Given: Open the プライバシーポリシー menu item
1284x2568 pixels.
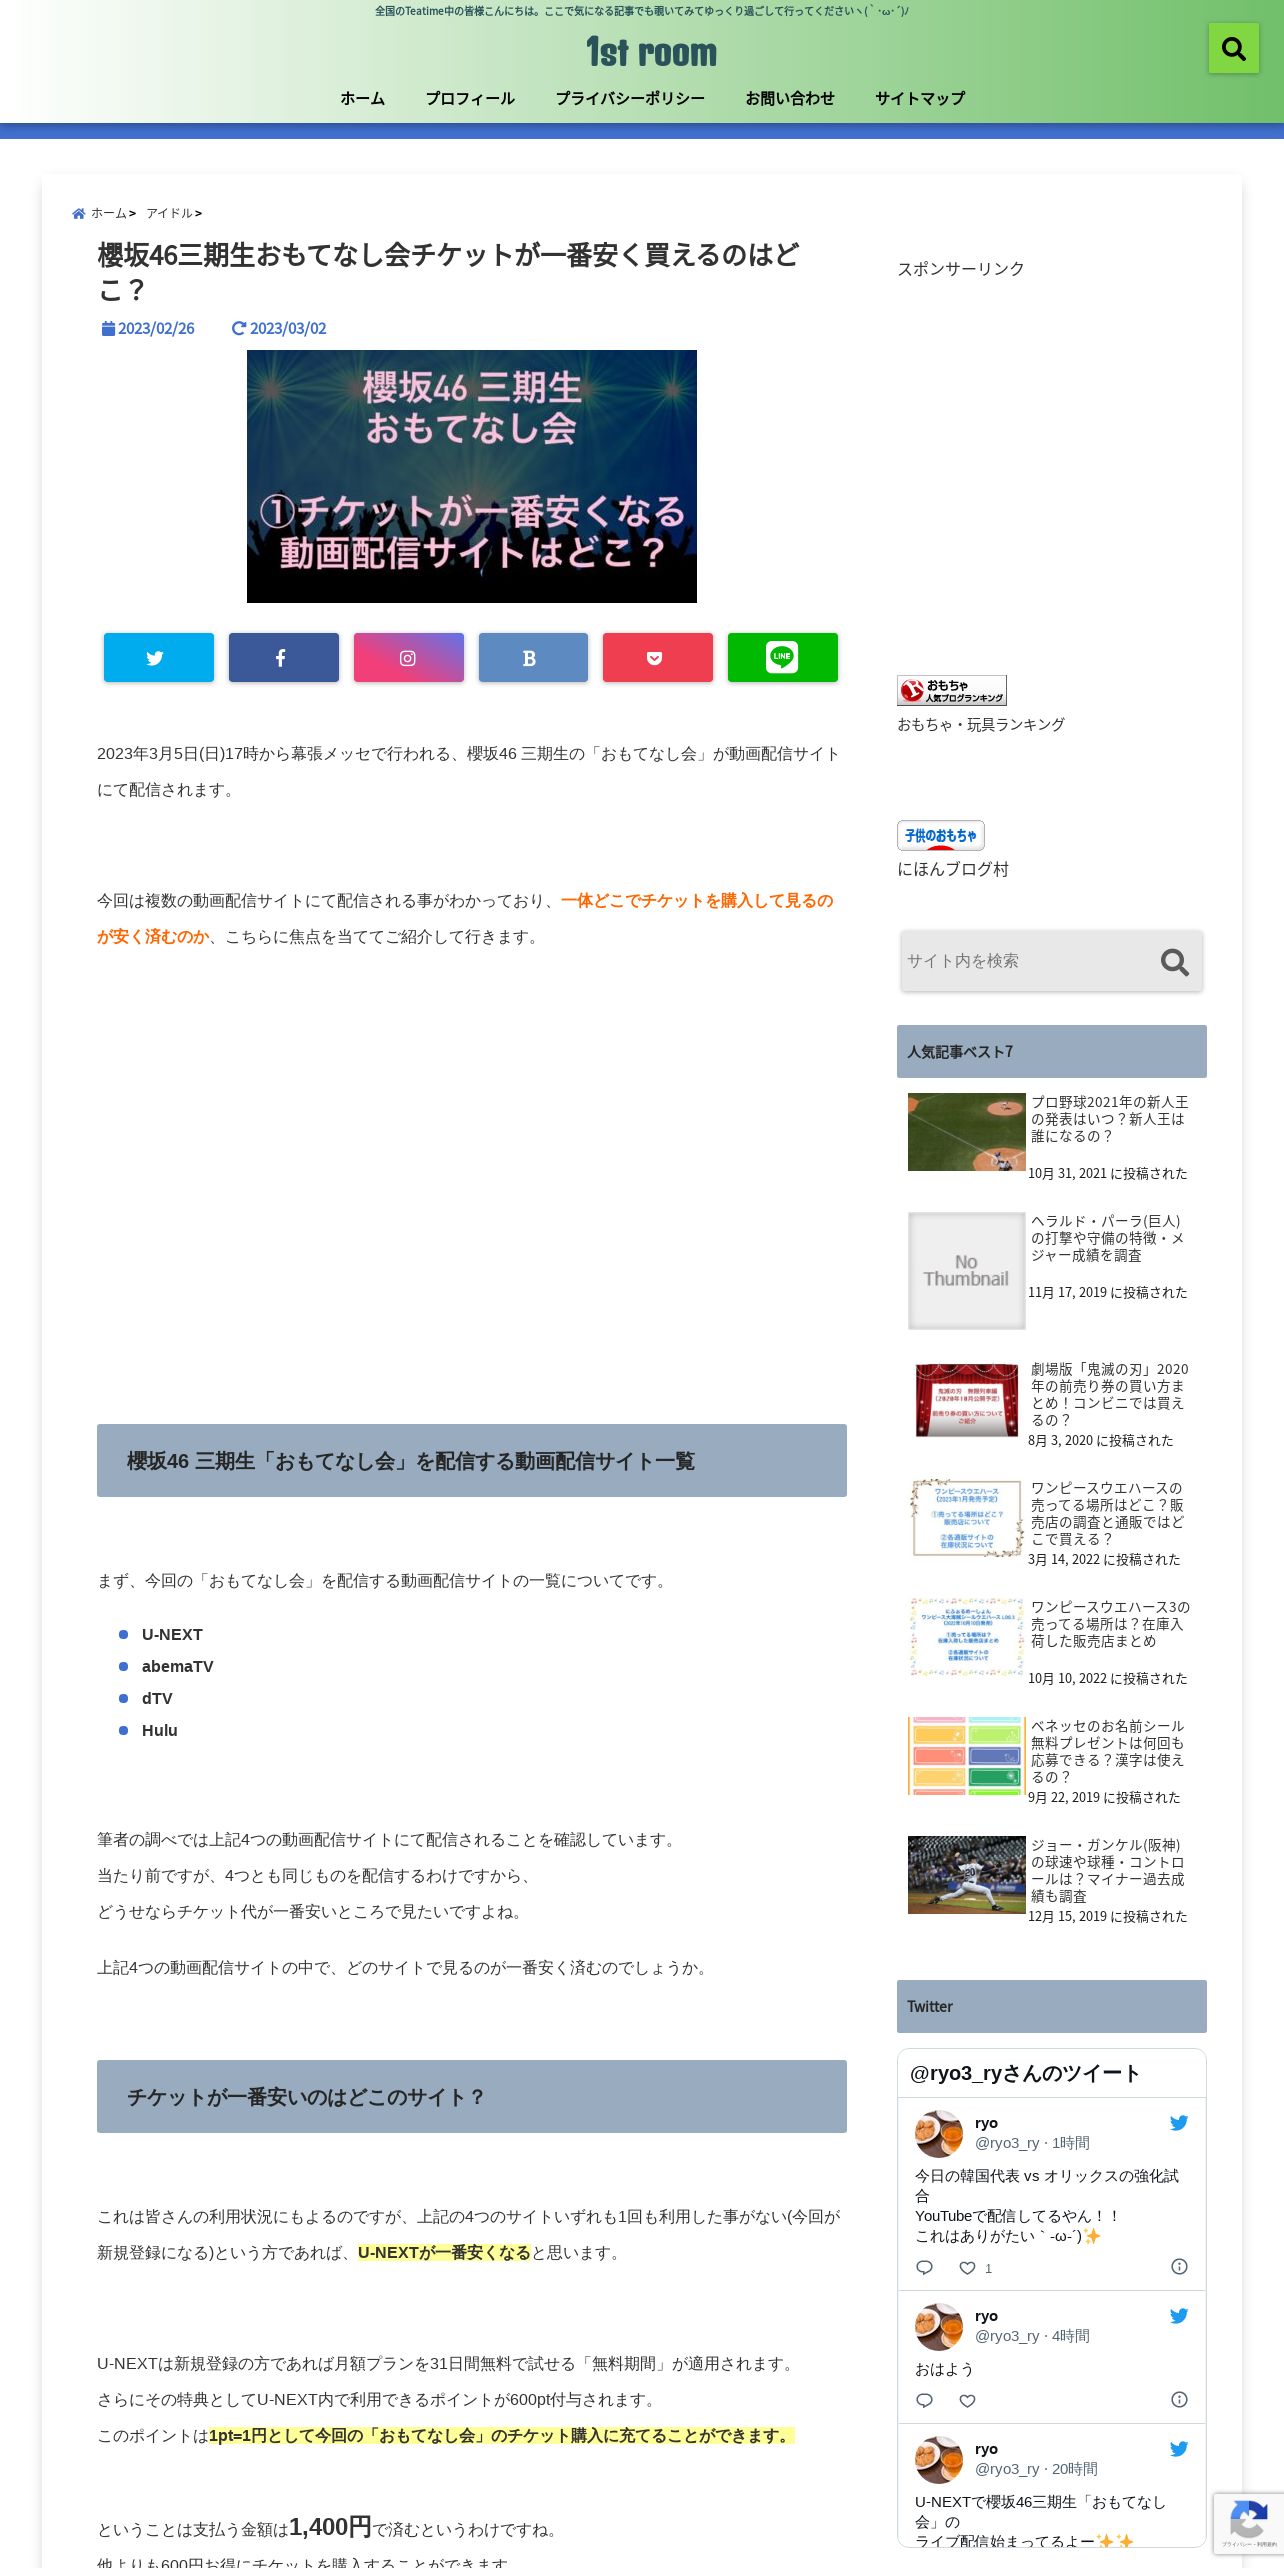Looking at the screenshot, I should 630,98.
